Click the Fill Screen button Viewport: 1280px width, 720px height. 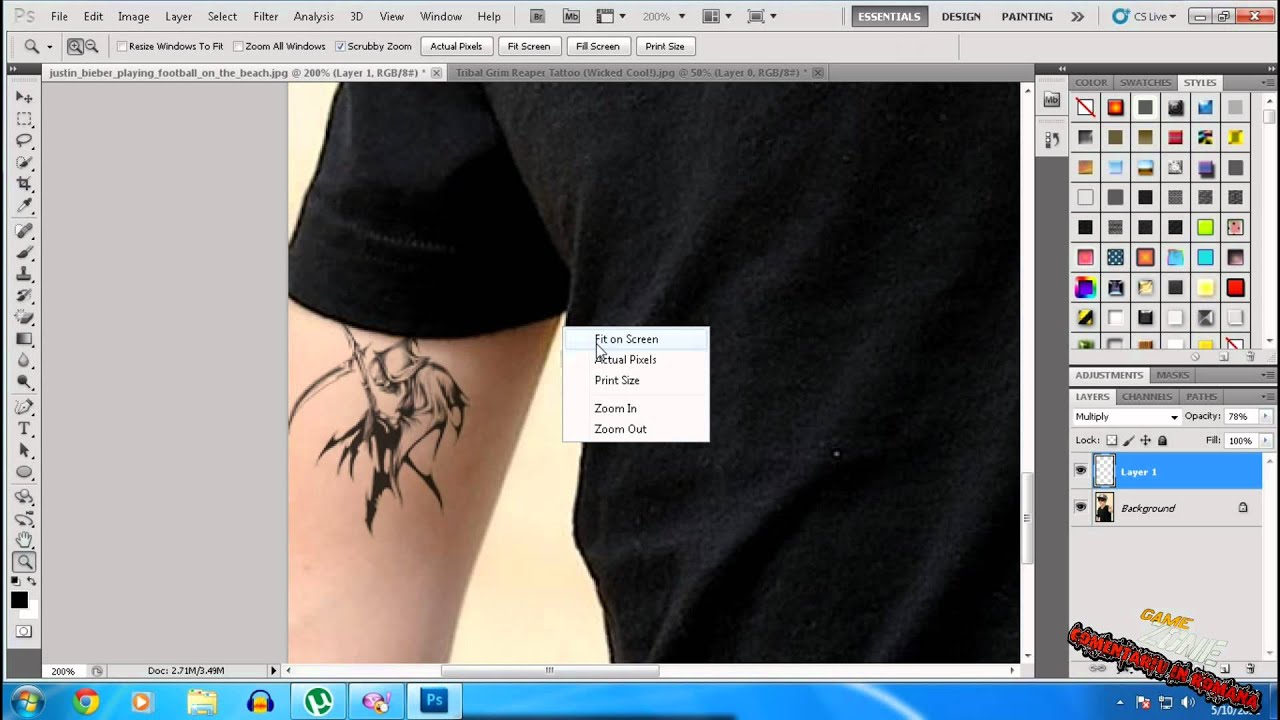coord(597,47)
